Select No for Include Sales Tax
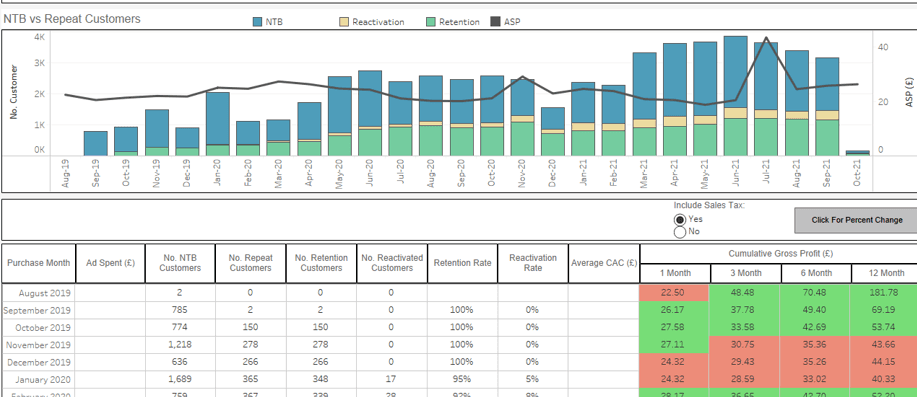The image size is (917, 397). 680,232
